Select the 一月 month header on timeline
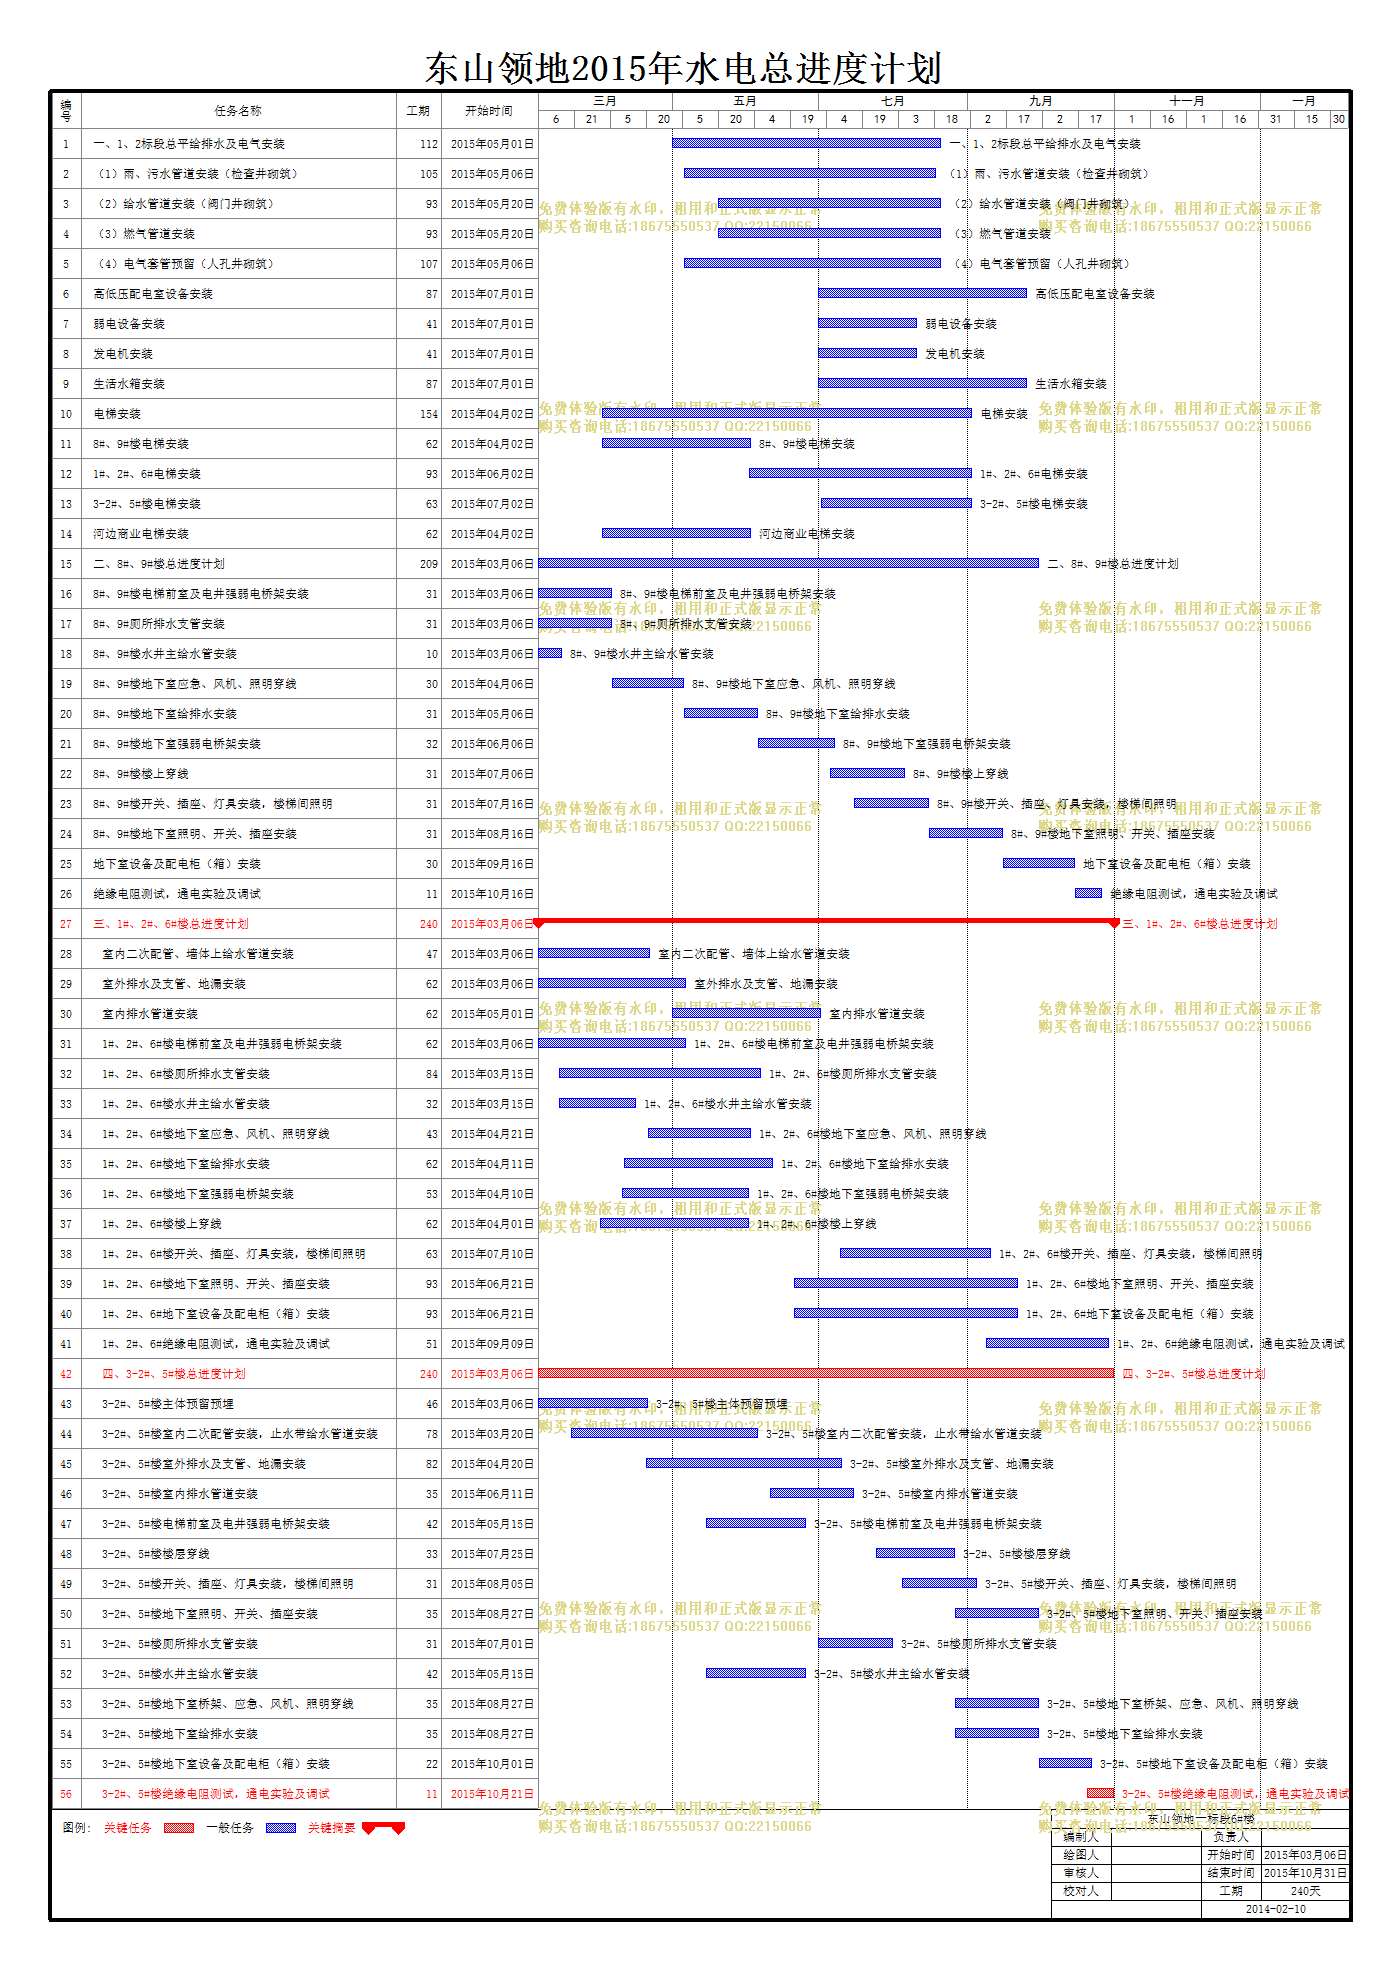The width and height of the screenshot is (1400, 1969). click(1304, 101)
